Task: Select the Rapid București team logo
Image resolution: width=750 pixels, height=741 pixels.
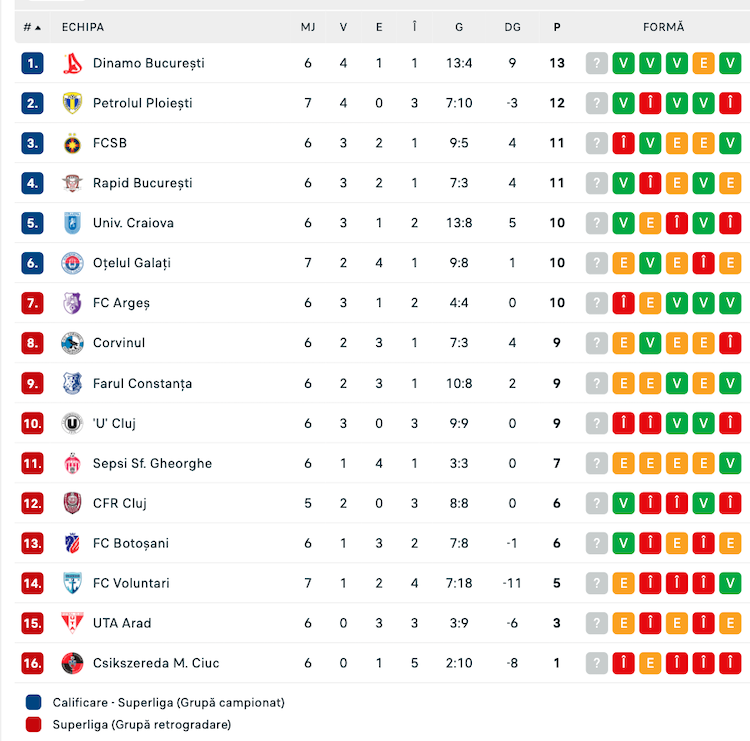Action: (x=72, y=183)
